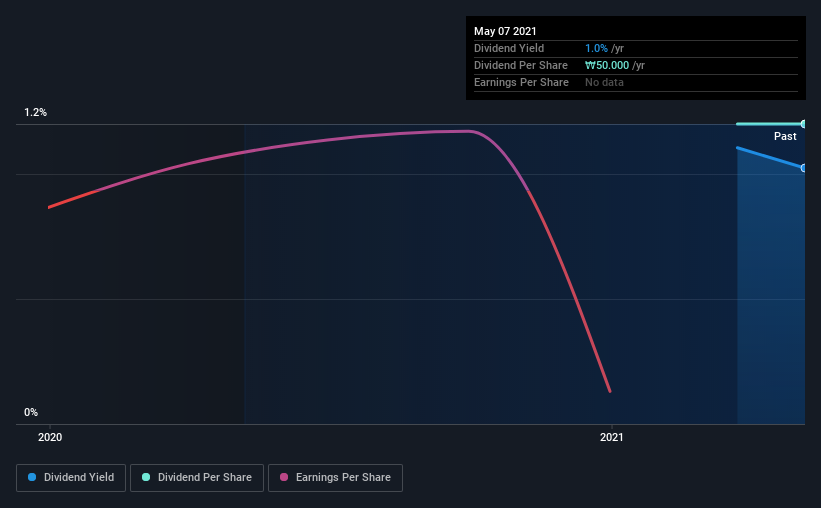Click the No data earnings value
This screenshot has height=508, width=821.
[x=604, y=82]
